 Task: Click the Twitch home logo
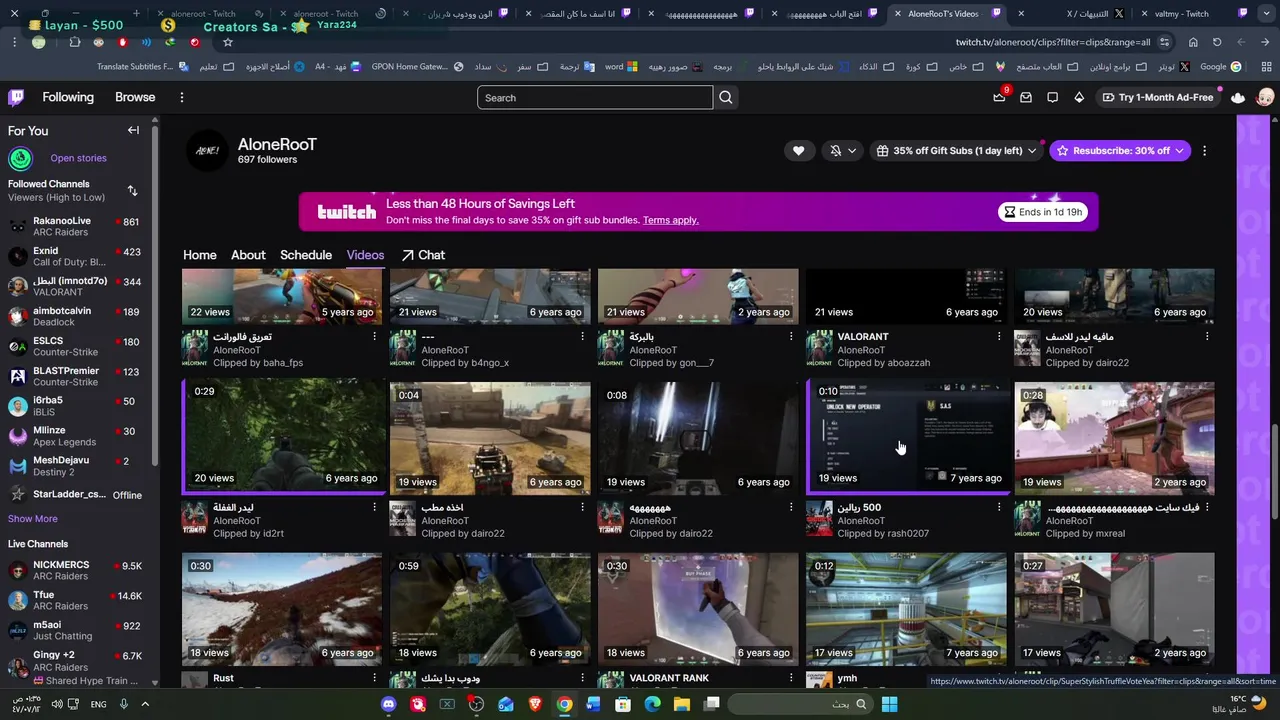point(16,97)
